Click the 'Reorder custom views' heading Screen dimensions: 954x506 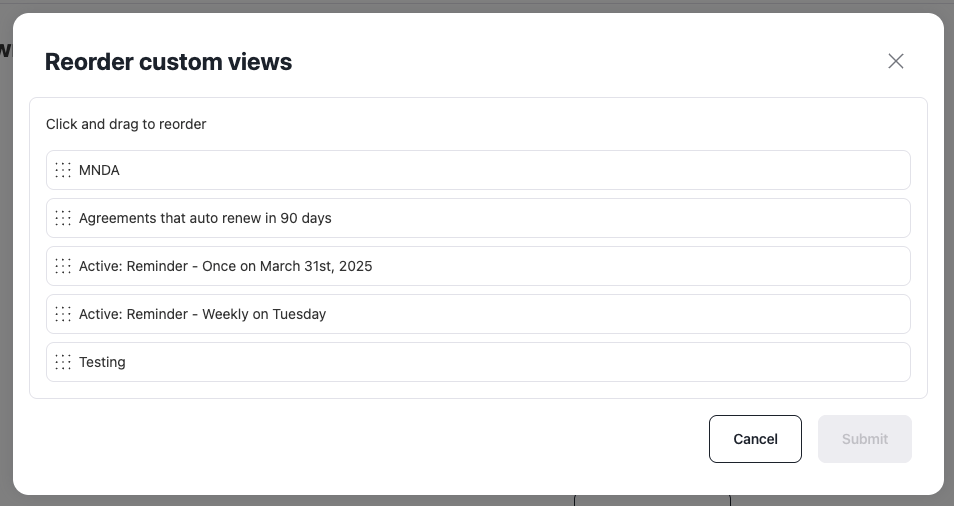[x=169, y=62]
